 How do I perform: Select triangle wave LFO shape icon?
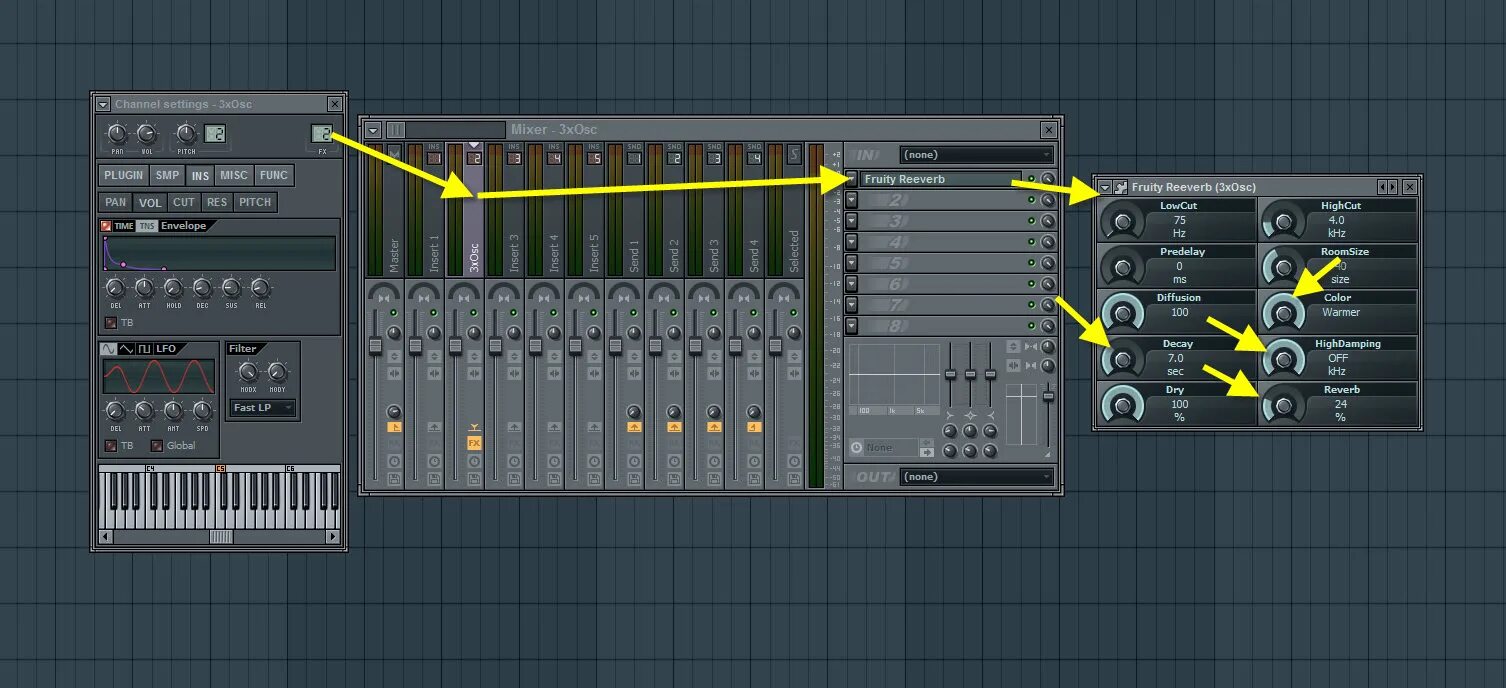pyautogui.click(x=126, y=349)
